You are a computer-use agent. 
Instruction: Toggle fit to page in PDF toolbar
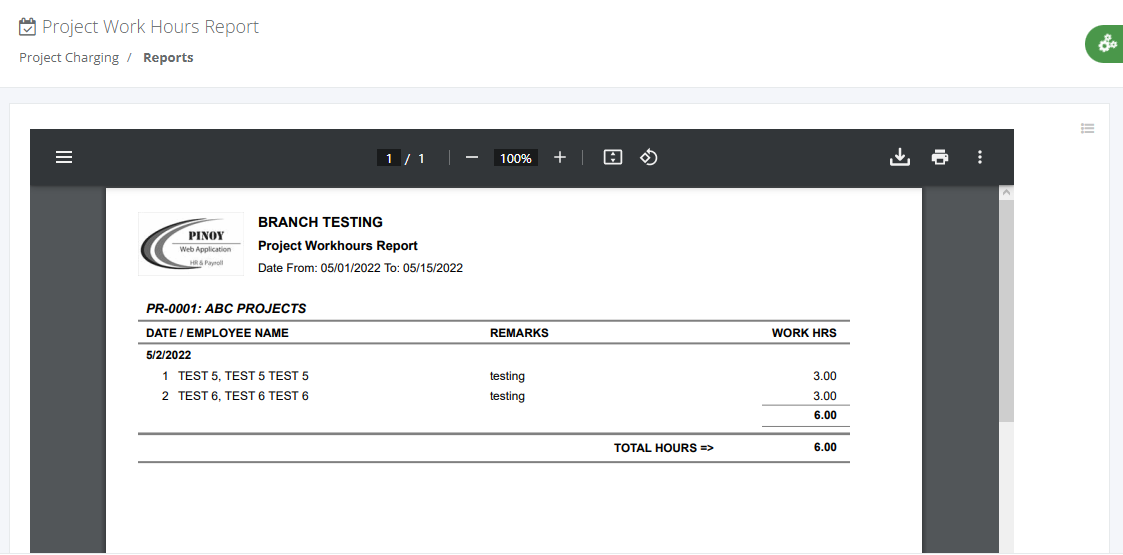pyautogui.click(x=613, y=157)
